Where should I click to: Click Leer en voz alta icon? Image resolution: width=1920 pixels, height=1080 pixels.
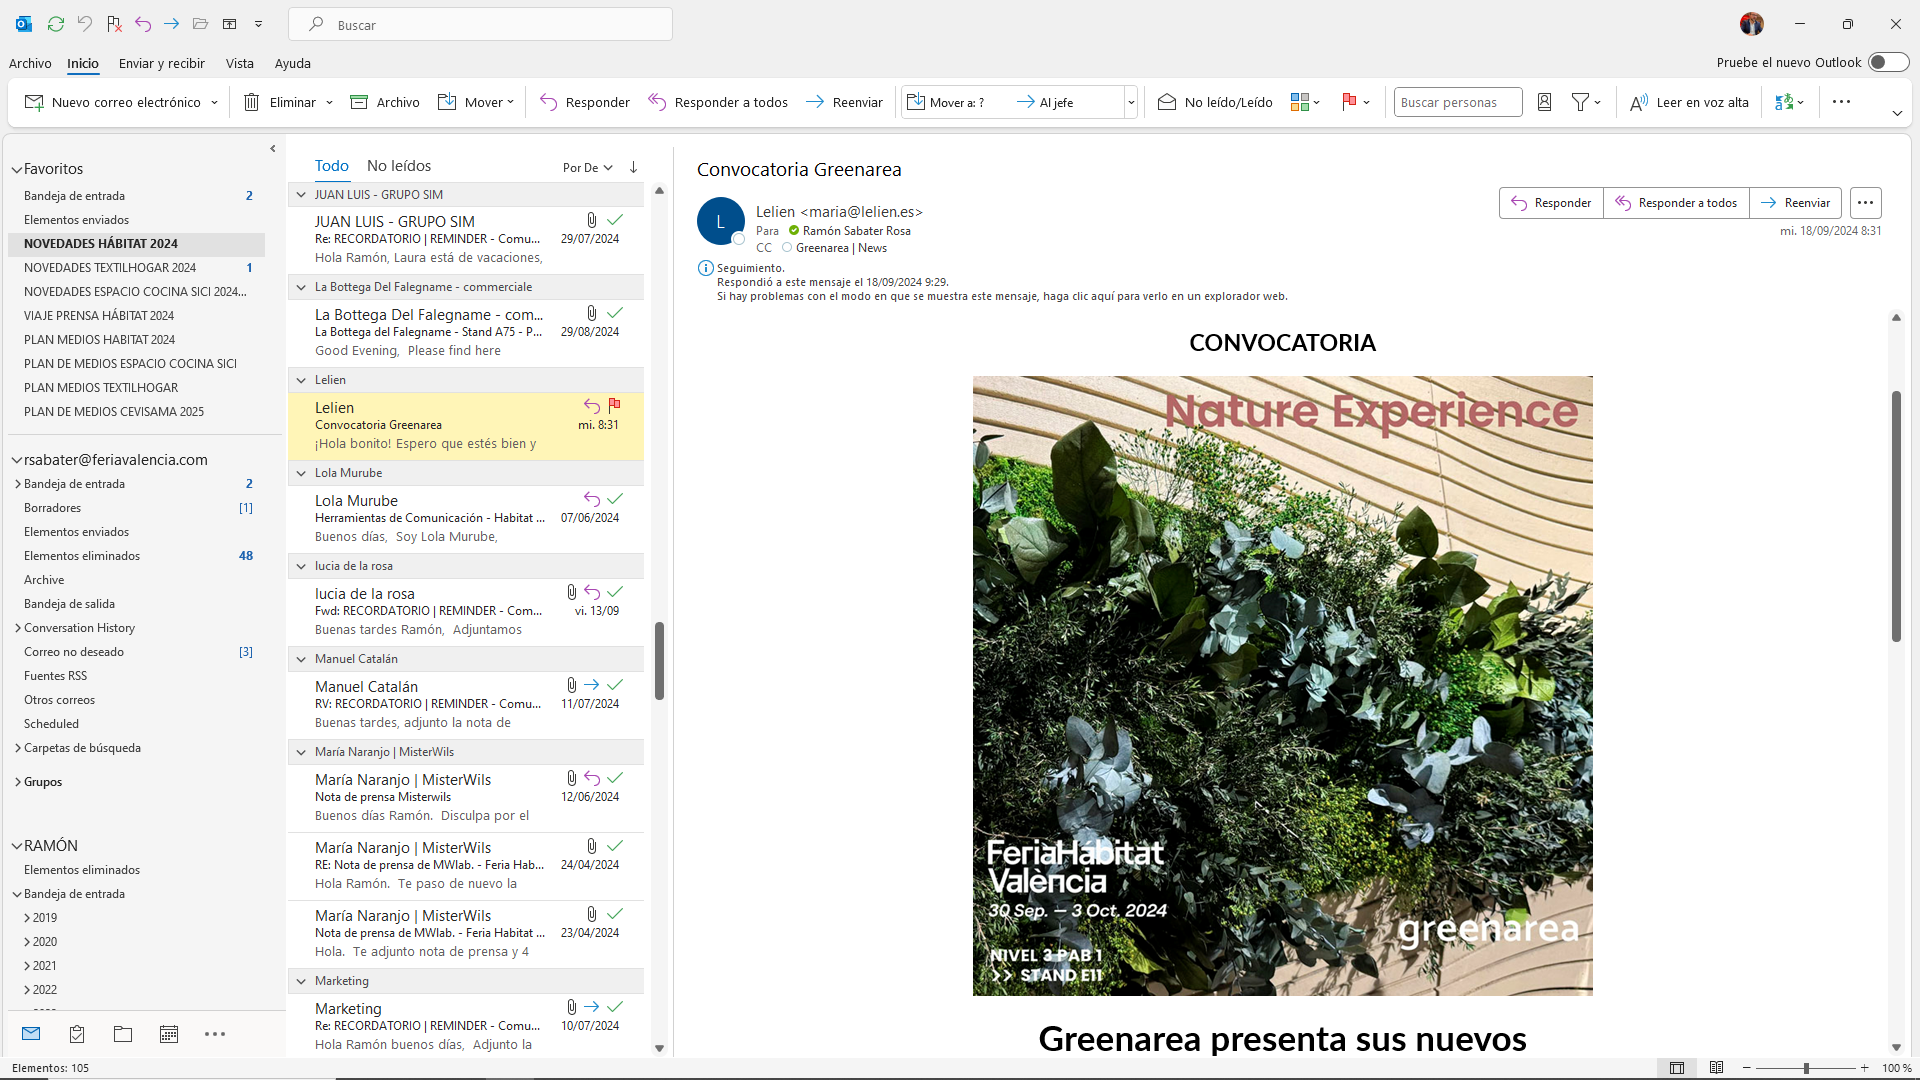(1638, 102)
